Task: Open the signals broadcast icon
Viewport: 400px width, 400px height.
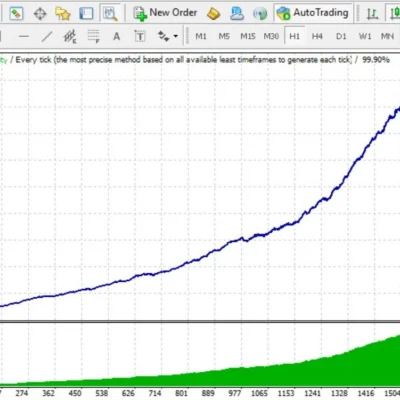Action: point(260,14)
